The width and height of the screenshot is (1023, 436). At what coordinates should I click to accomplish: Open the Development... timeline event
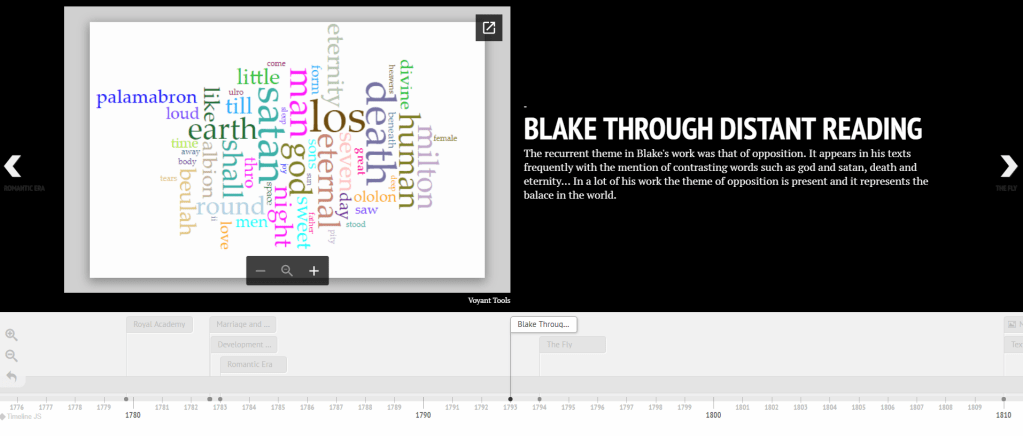242,344
